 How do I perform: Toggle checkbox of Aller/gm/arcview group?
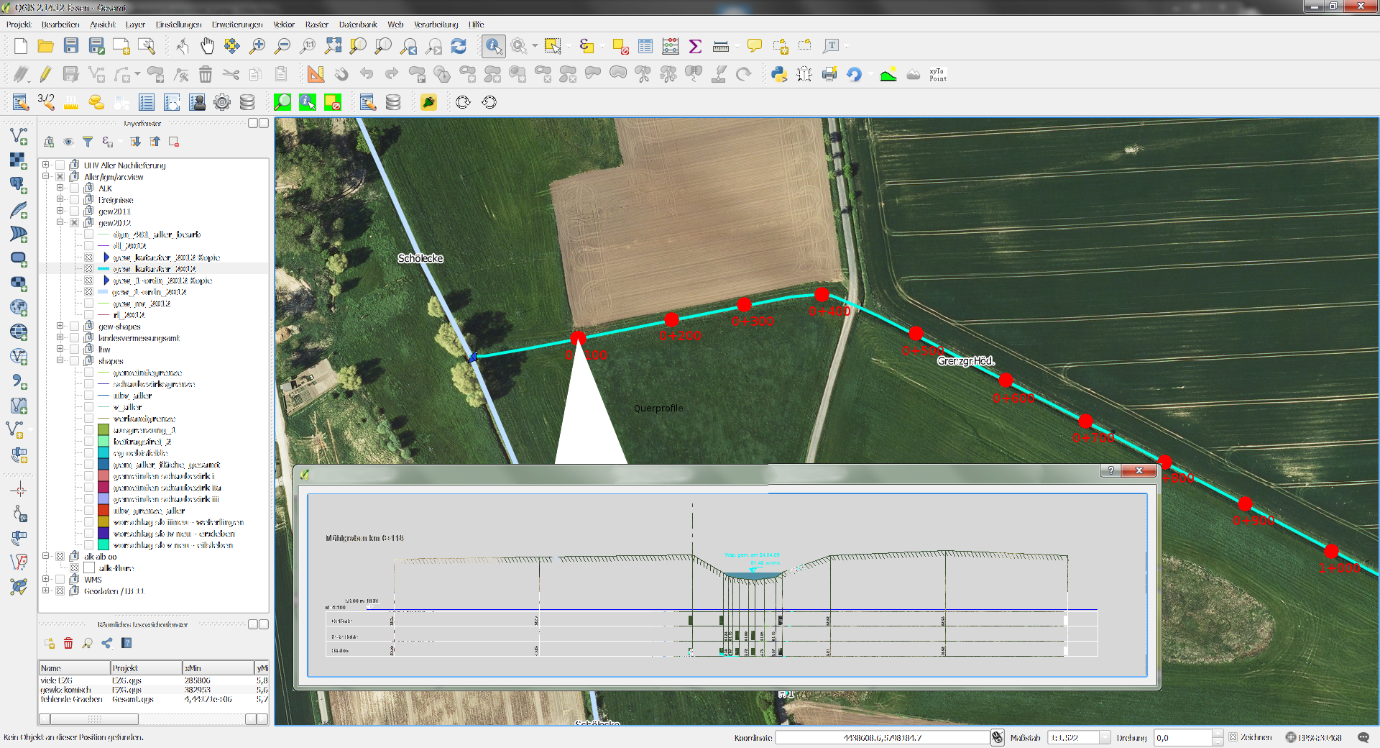(x=60, y=177)
